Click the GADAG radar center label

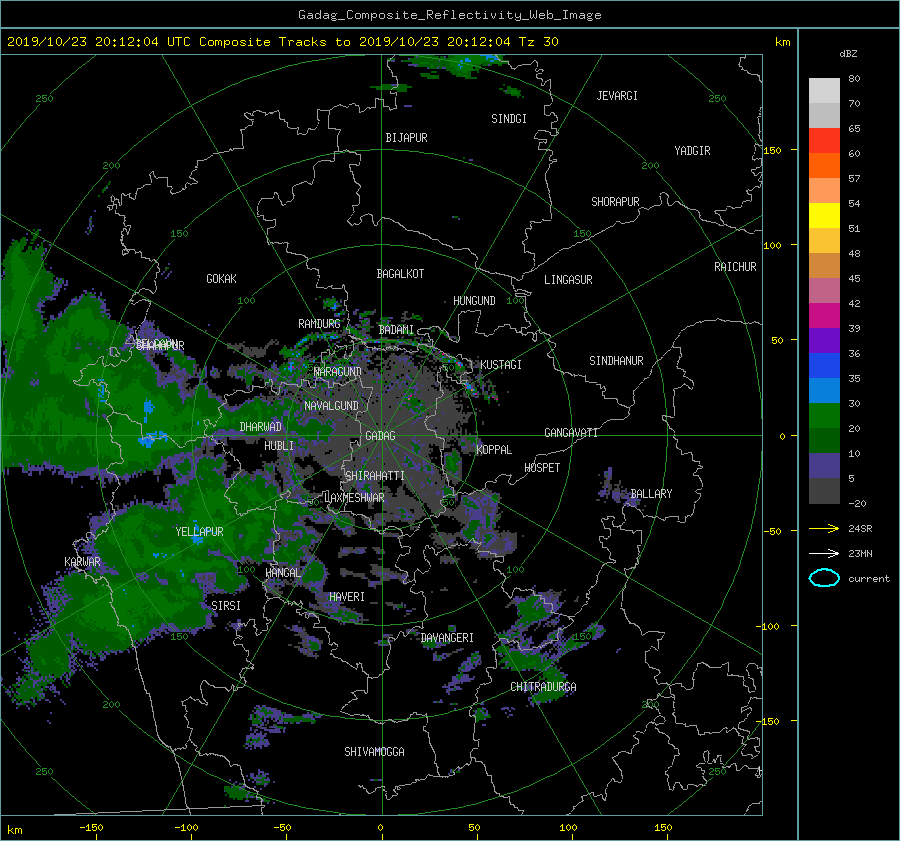click(381, 436)
